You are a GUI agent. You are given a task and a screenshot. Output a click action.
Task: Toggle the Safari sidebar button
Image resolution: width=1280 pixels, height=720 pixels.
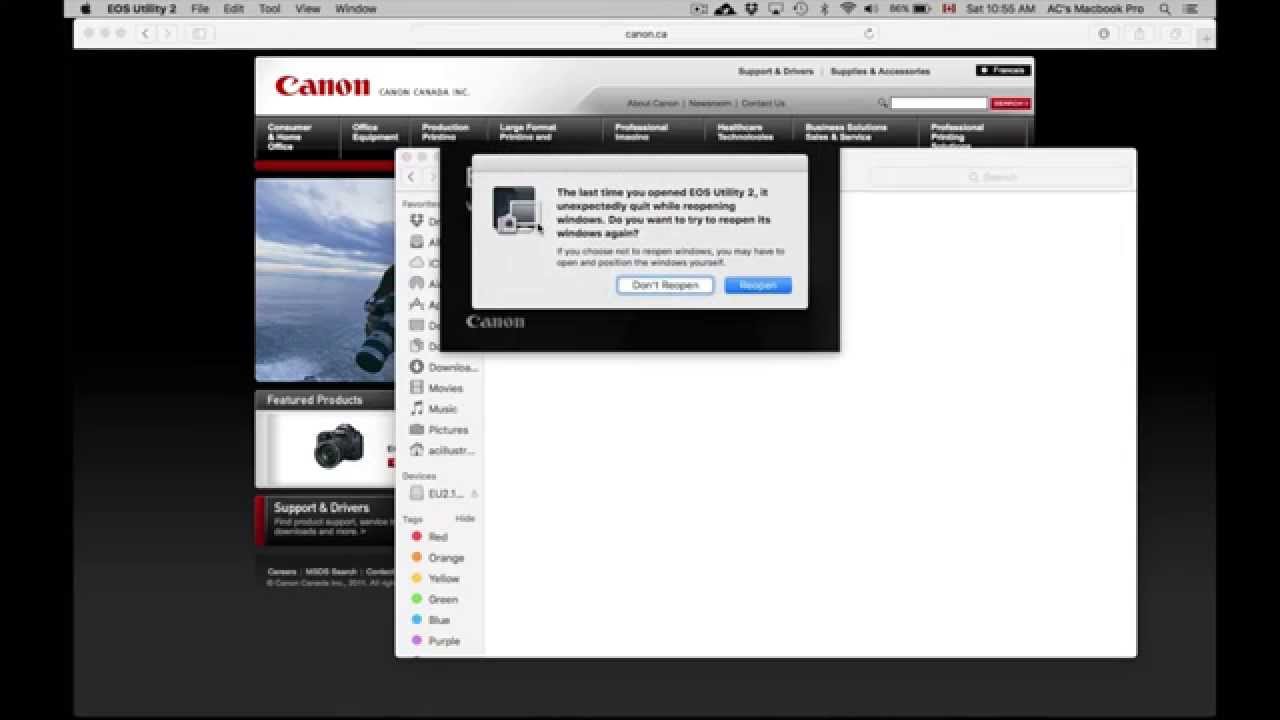pyautogui.click(x=199, y=34)
